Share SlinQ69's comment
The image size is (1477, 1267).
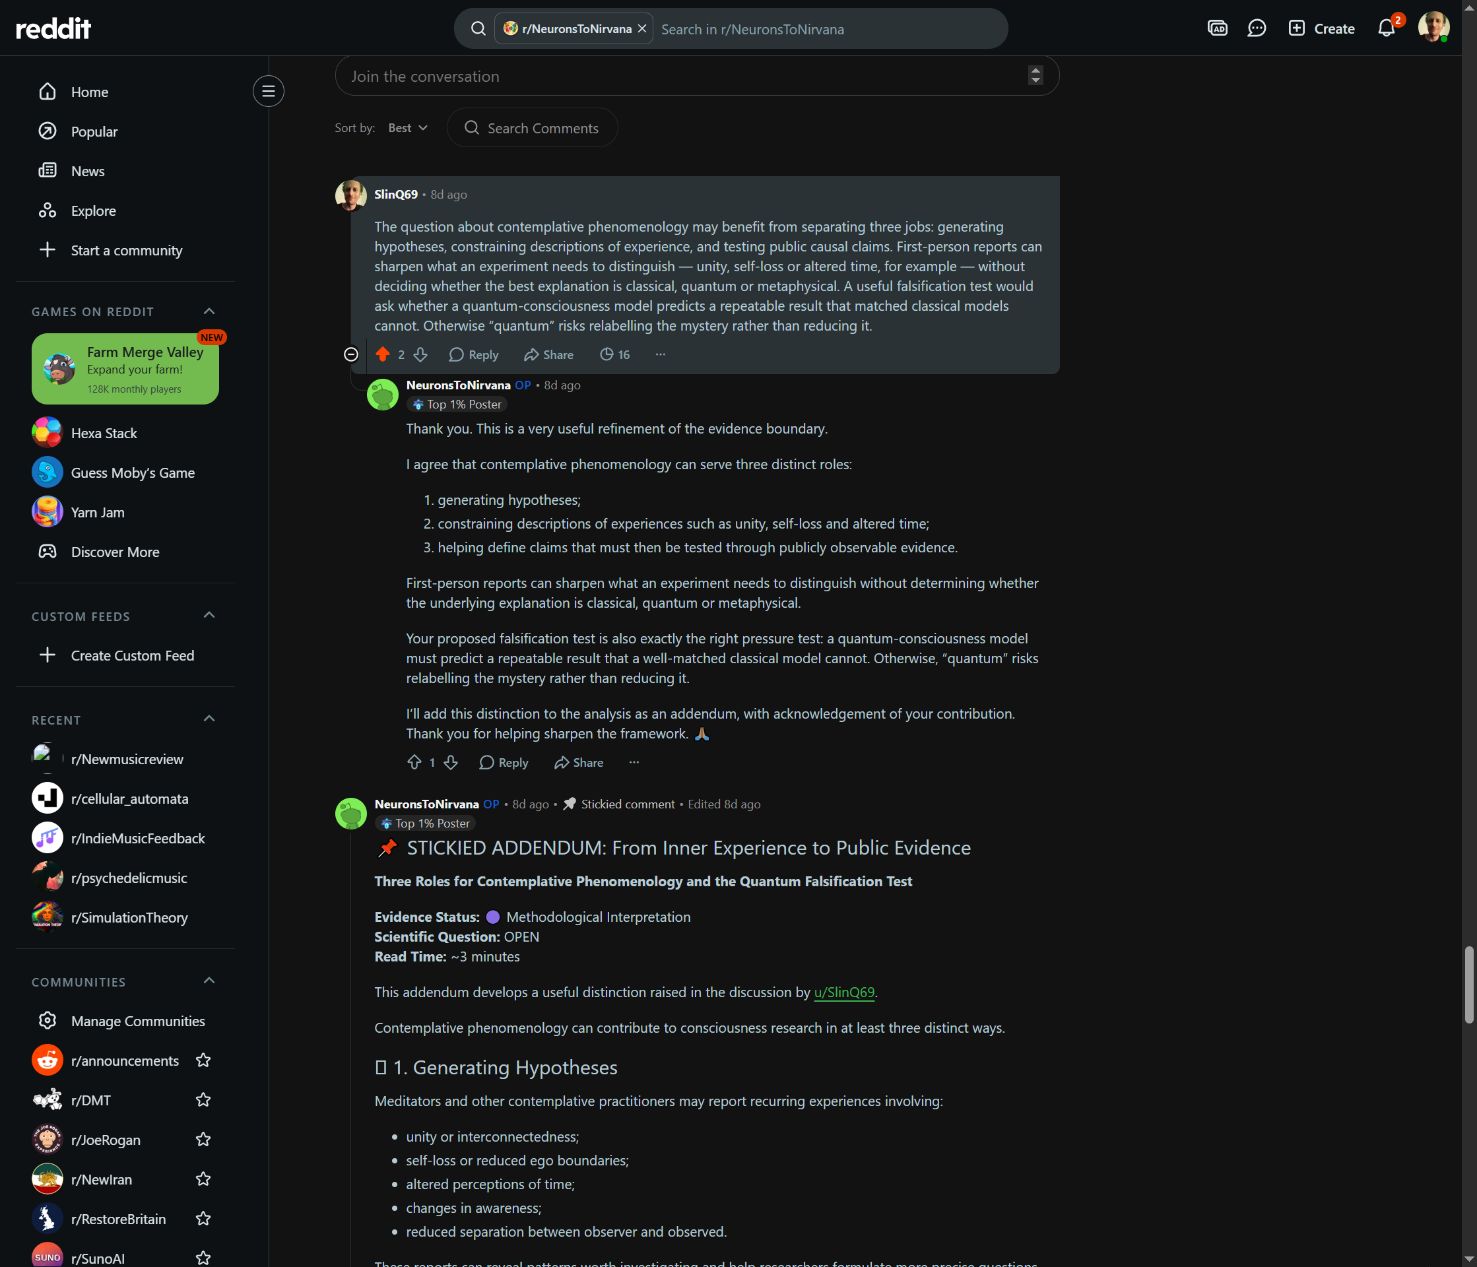click(x=549, y=354)
